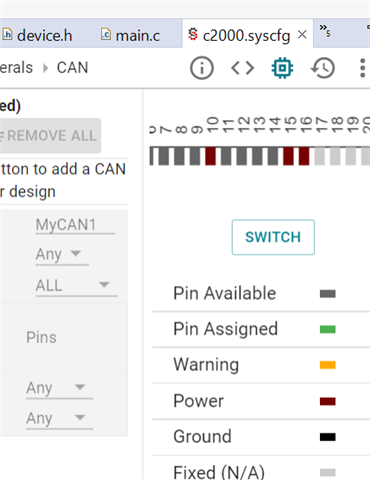Open the first Any dropdown under MyCAN1

click(x=62, y=254)
